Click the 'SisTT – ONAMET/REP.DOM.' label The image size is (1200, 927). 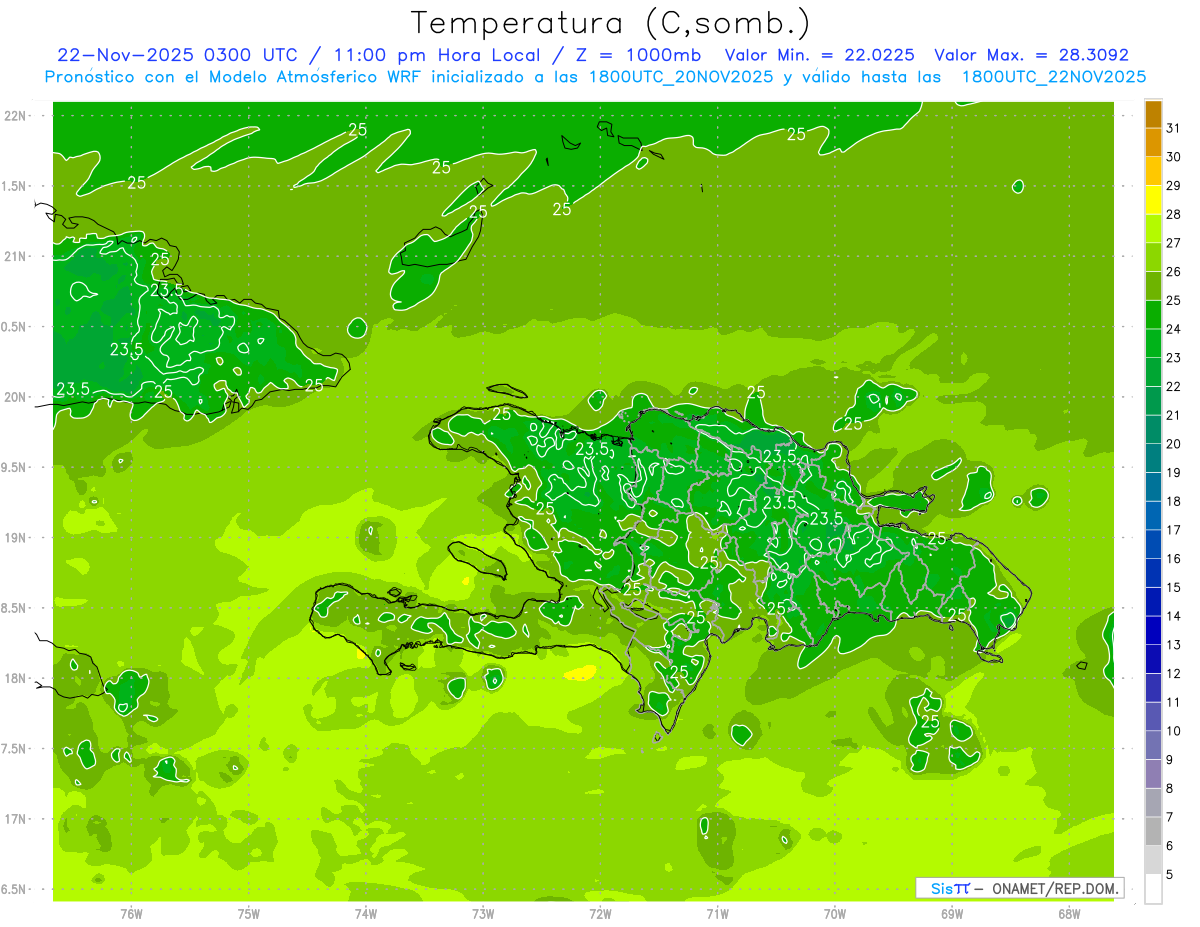1020,888
